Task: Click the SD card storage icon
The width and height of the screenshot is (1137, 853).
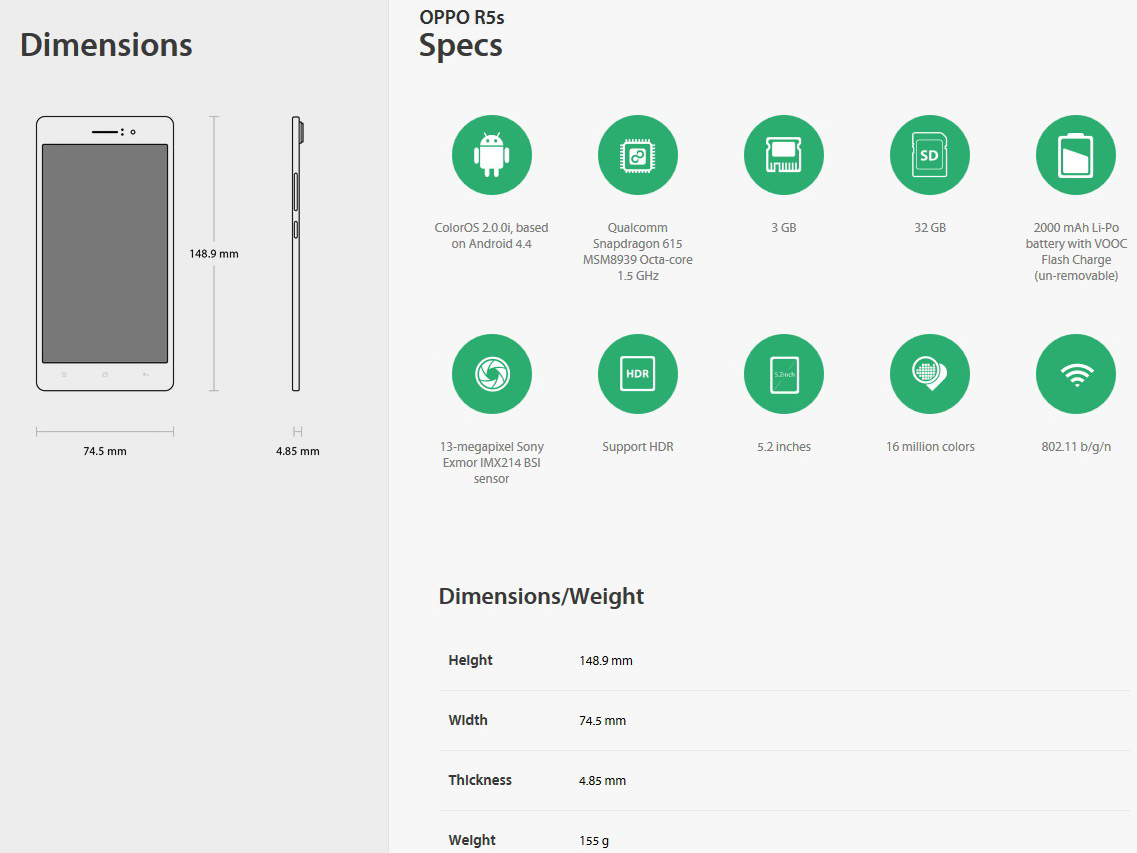Action: [x=930, y=155]
